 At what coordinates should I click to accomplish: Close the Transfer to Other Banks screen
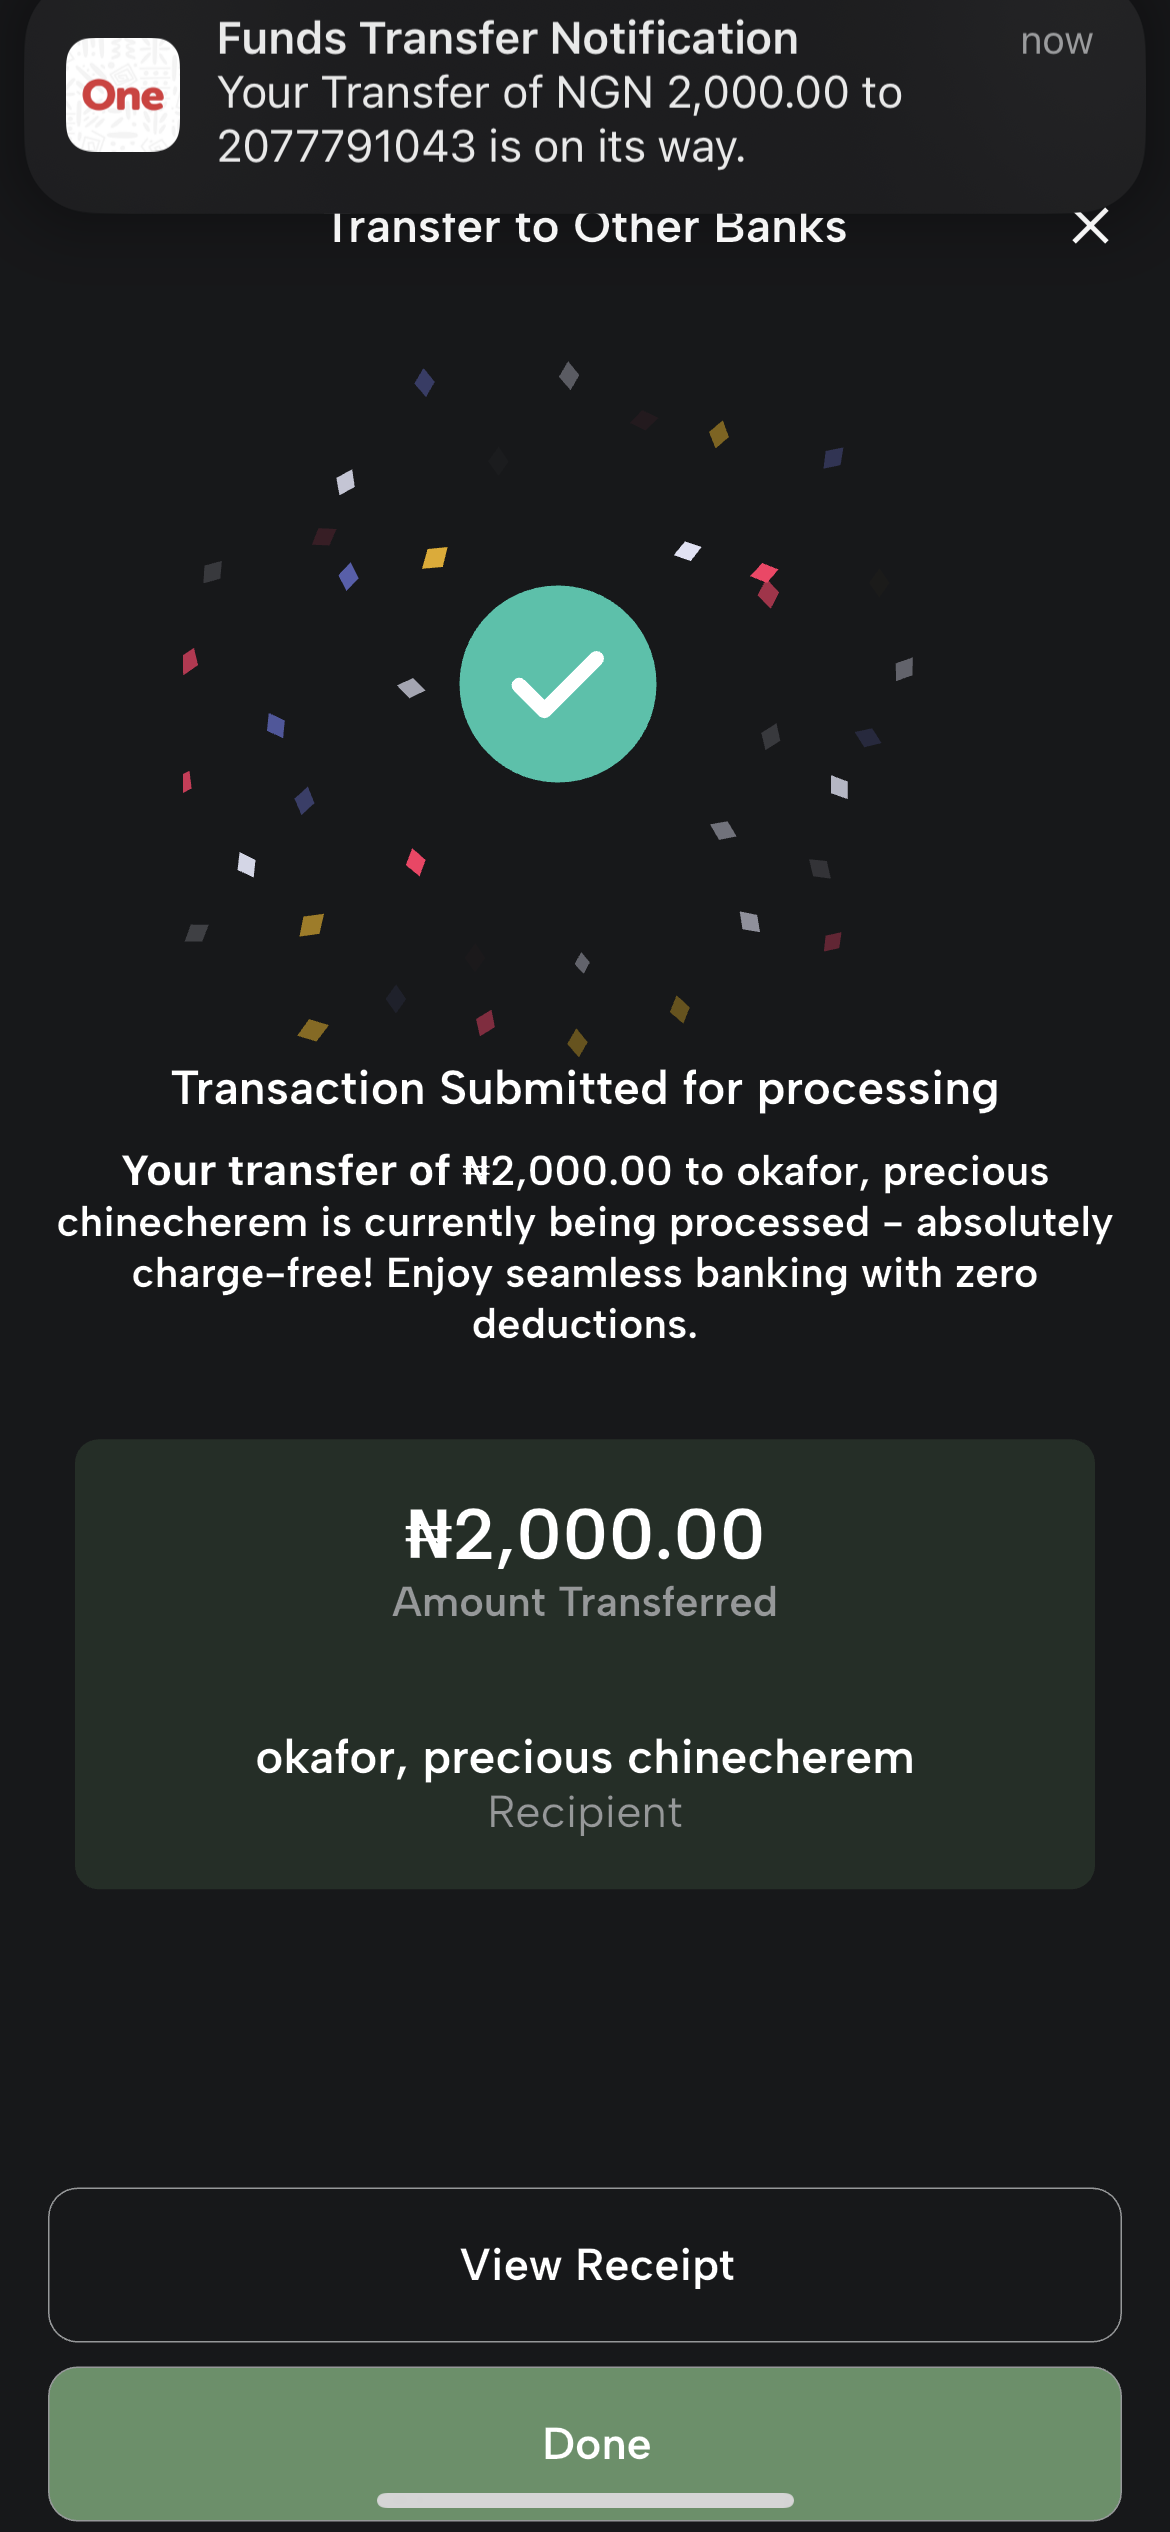pyautogui.click(x=1090, y=226)
